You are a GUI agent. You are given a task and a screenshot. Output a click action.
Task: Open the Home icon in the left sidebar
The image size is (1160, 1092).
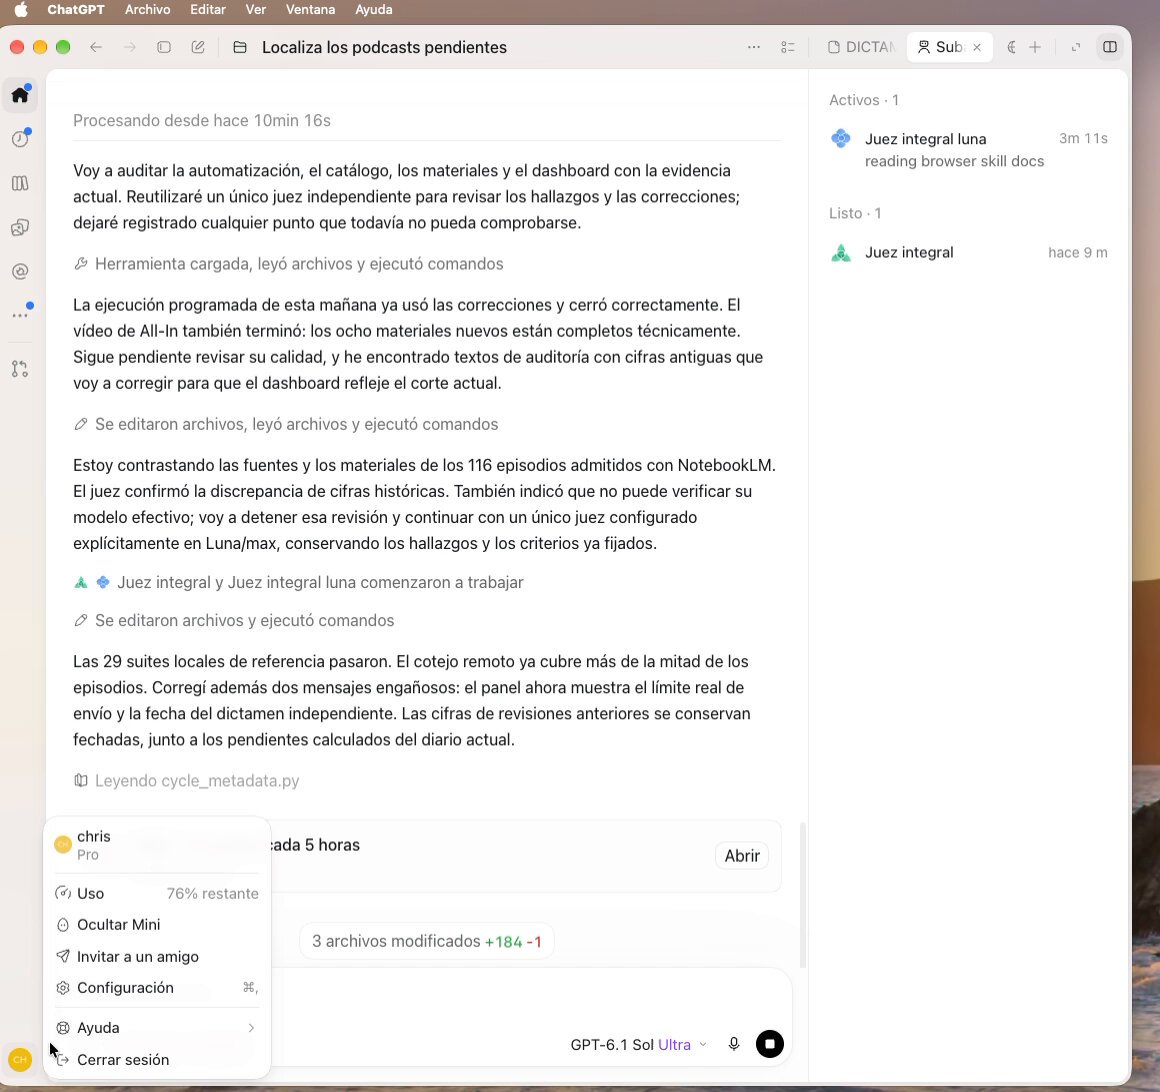click(x=20, y=95)
